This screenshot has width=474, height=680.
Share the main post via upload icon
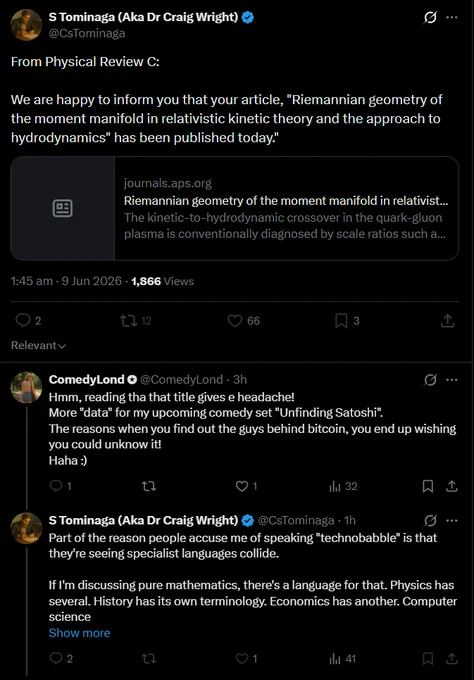click(448, 321)
